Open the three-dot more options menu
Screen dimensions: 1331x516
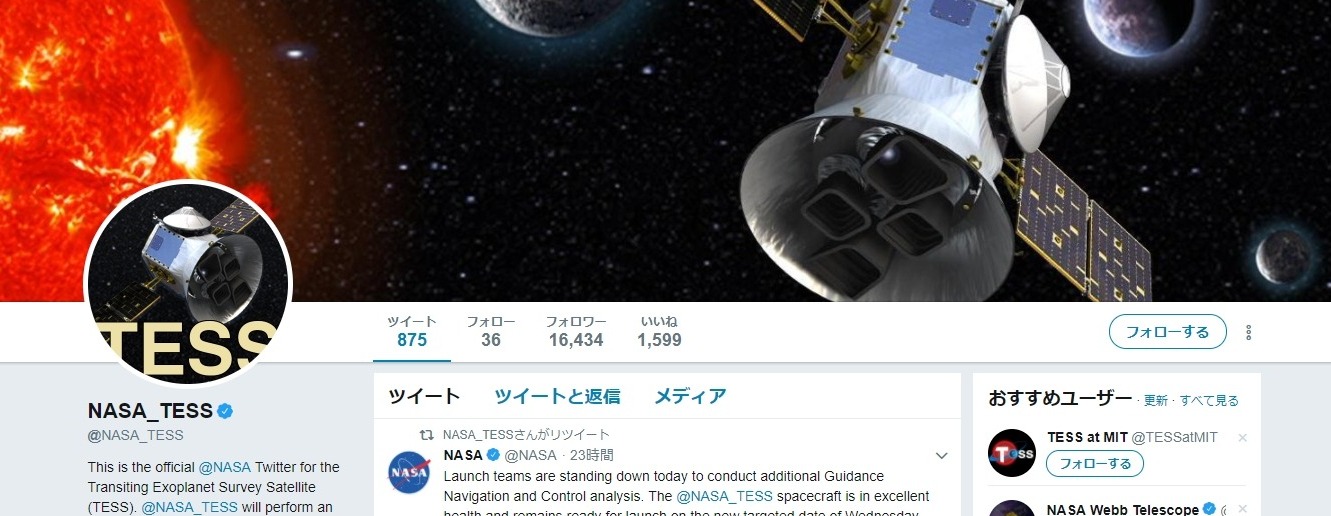(x=1248, y=332)
